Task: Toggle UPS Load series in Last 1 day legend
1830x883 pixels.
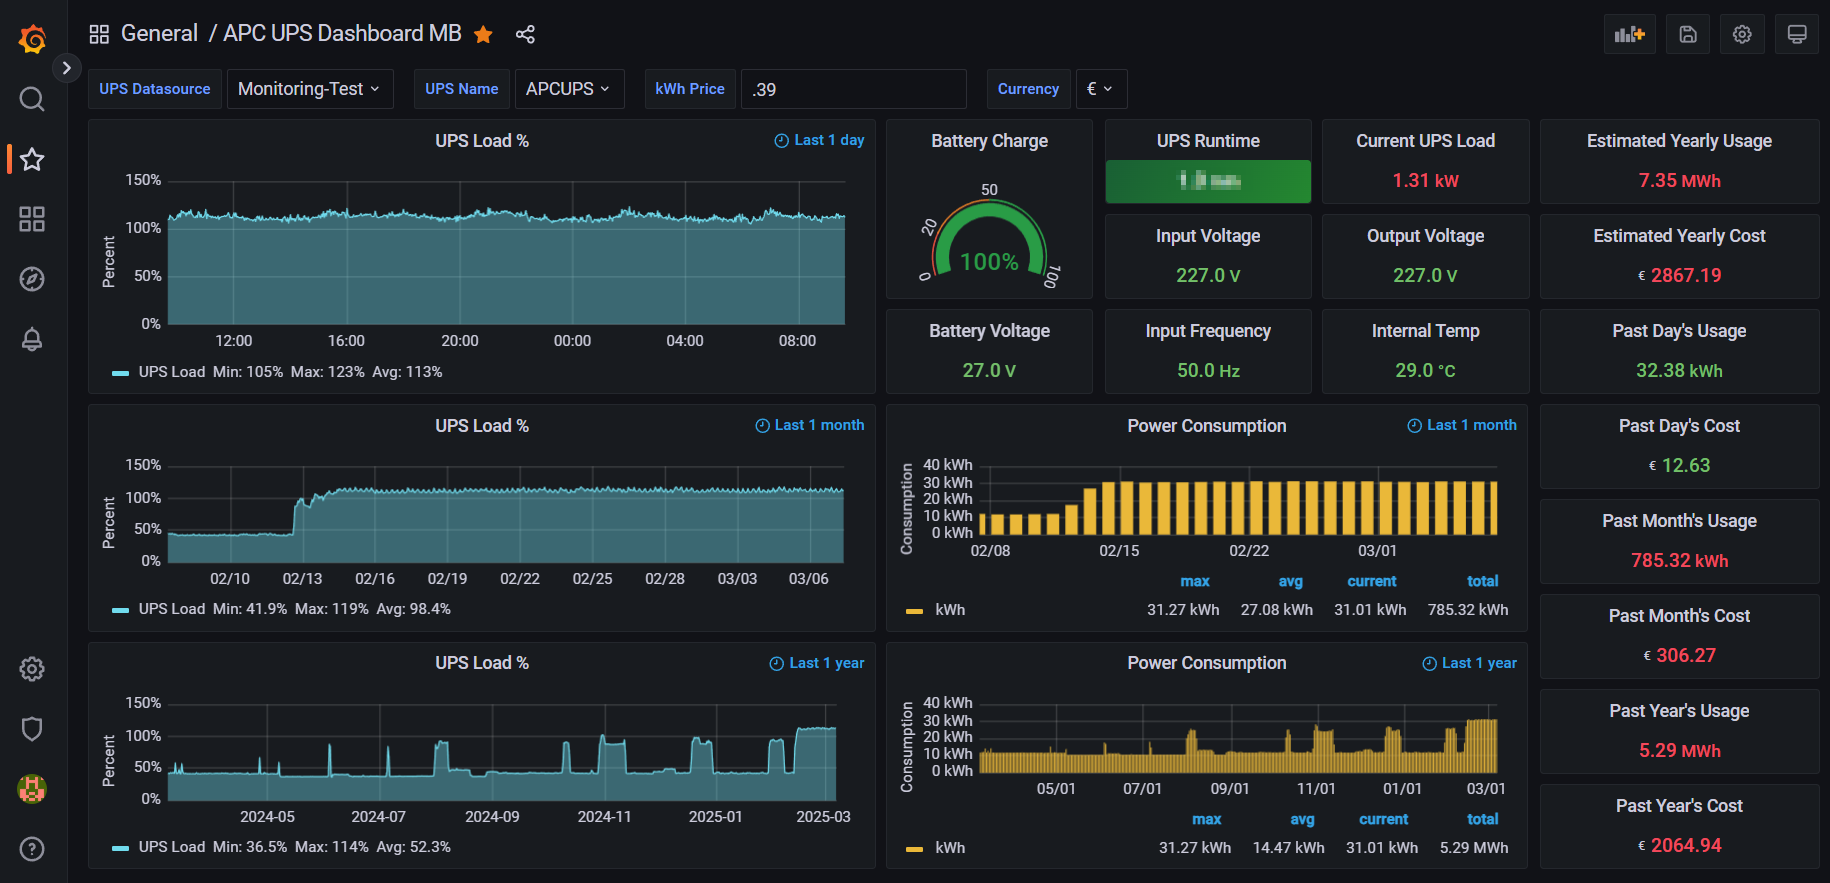Action: (x=172, y=372)
